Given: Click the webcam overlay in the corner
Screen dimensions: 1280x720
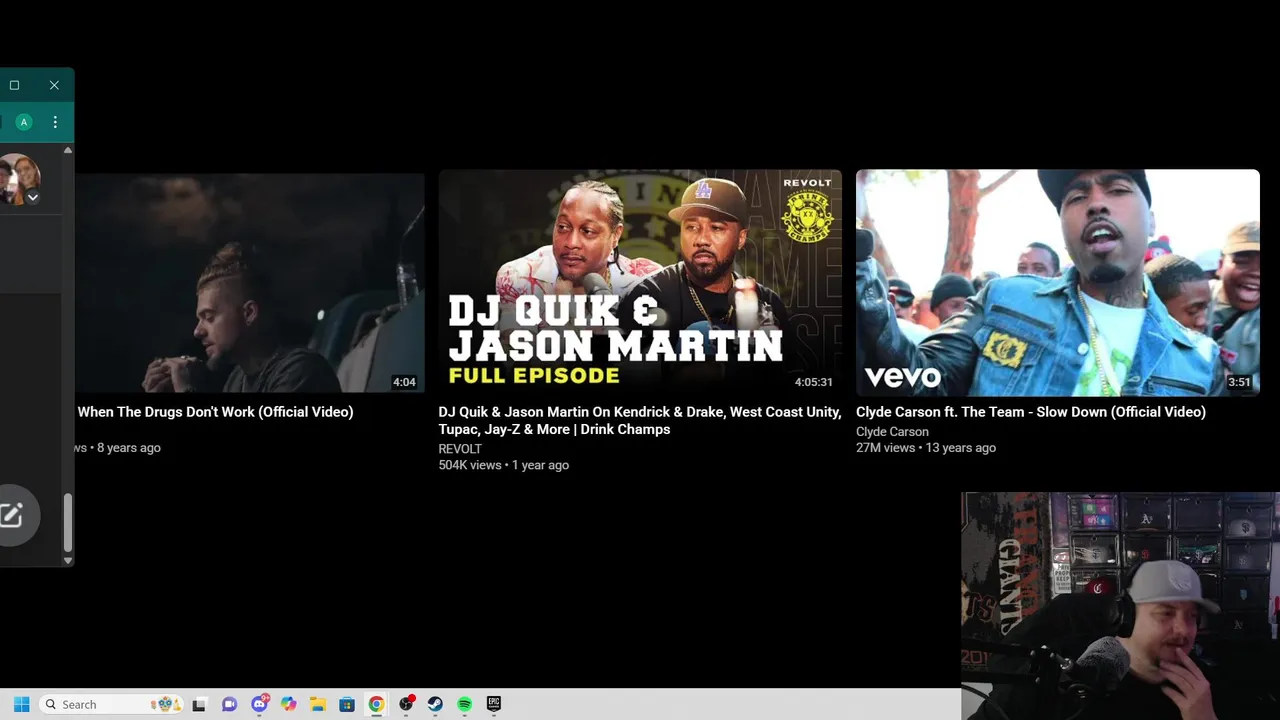Looking at the screenshot, I should [1120, 605].
